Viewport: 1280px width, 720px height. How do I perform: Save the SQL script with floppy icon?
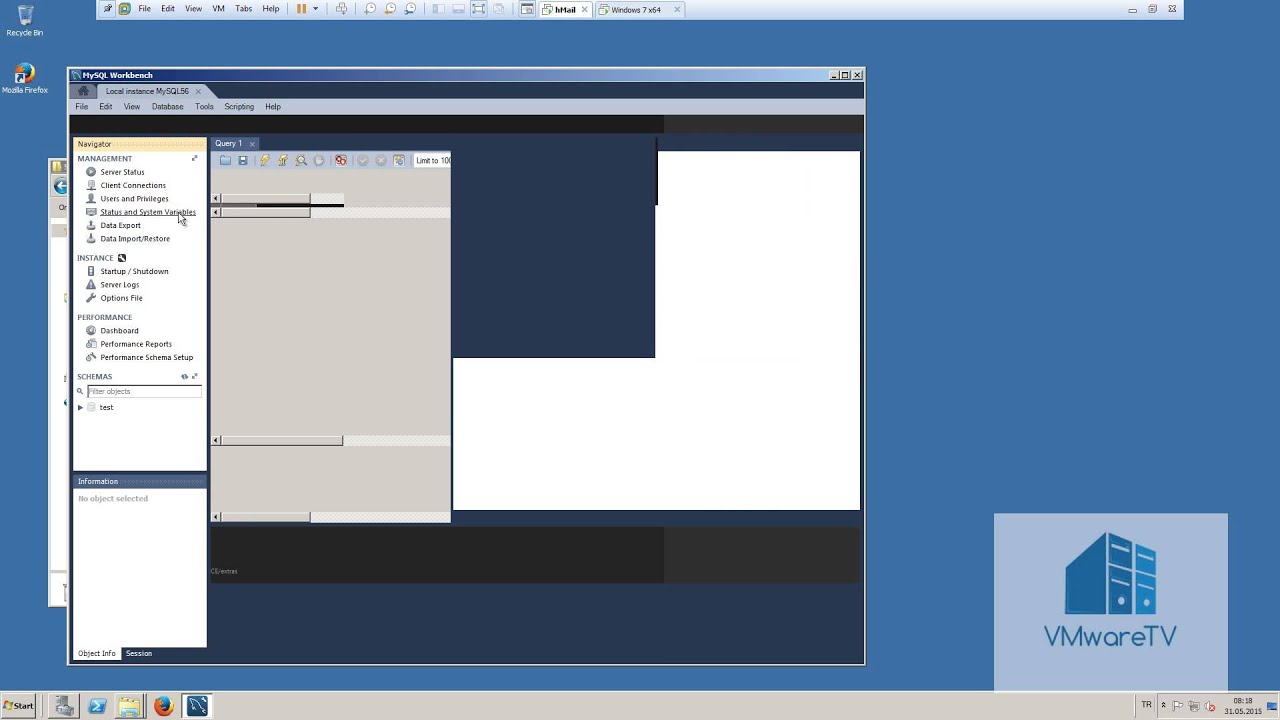(243, 160)
